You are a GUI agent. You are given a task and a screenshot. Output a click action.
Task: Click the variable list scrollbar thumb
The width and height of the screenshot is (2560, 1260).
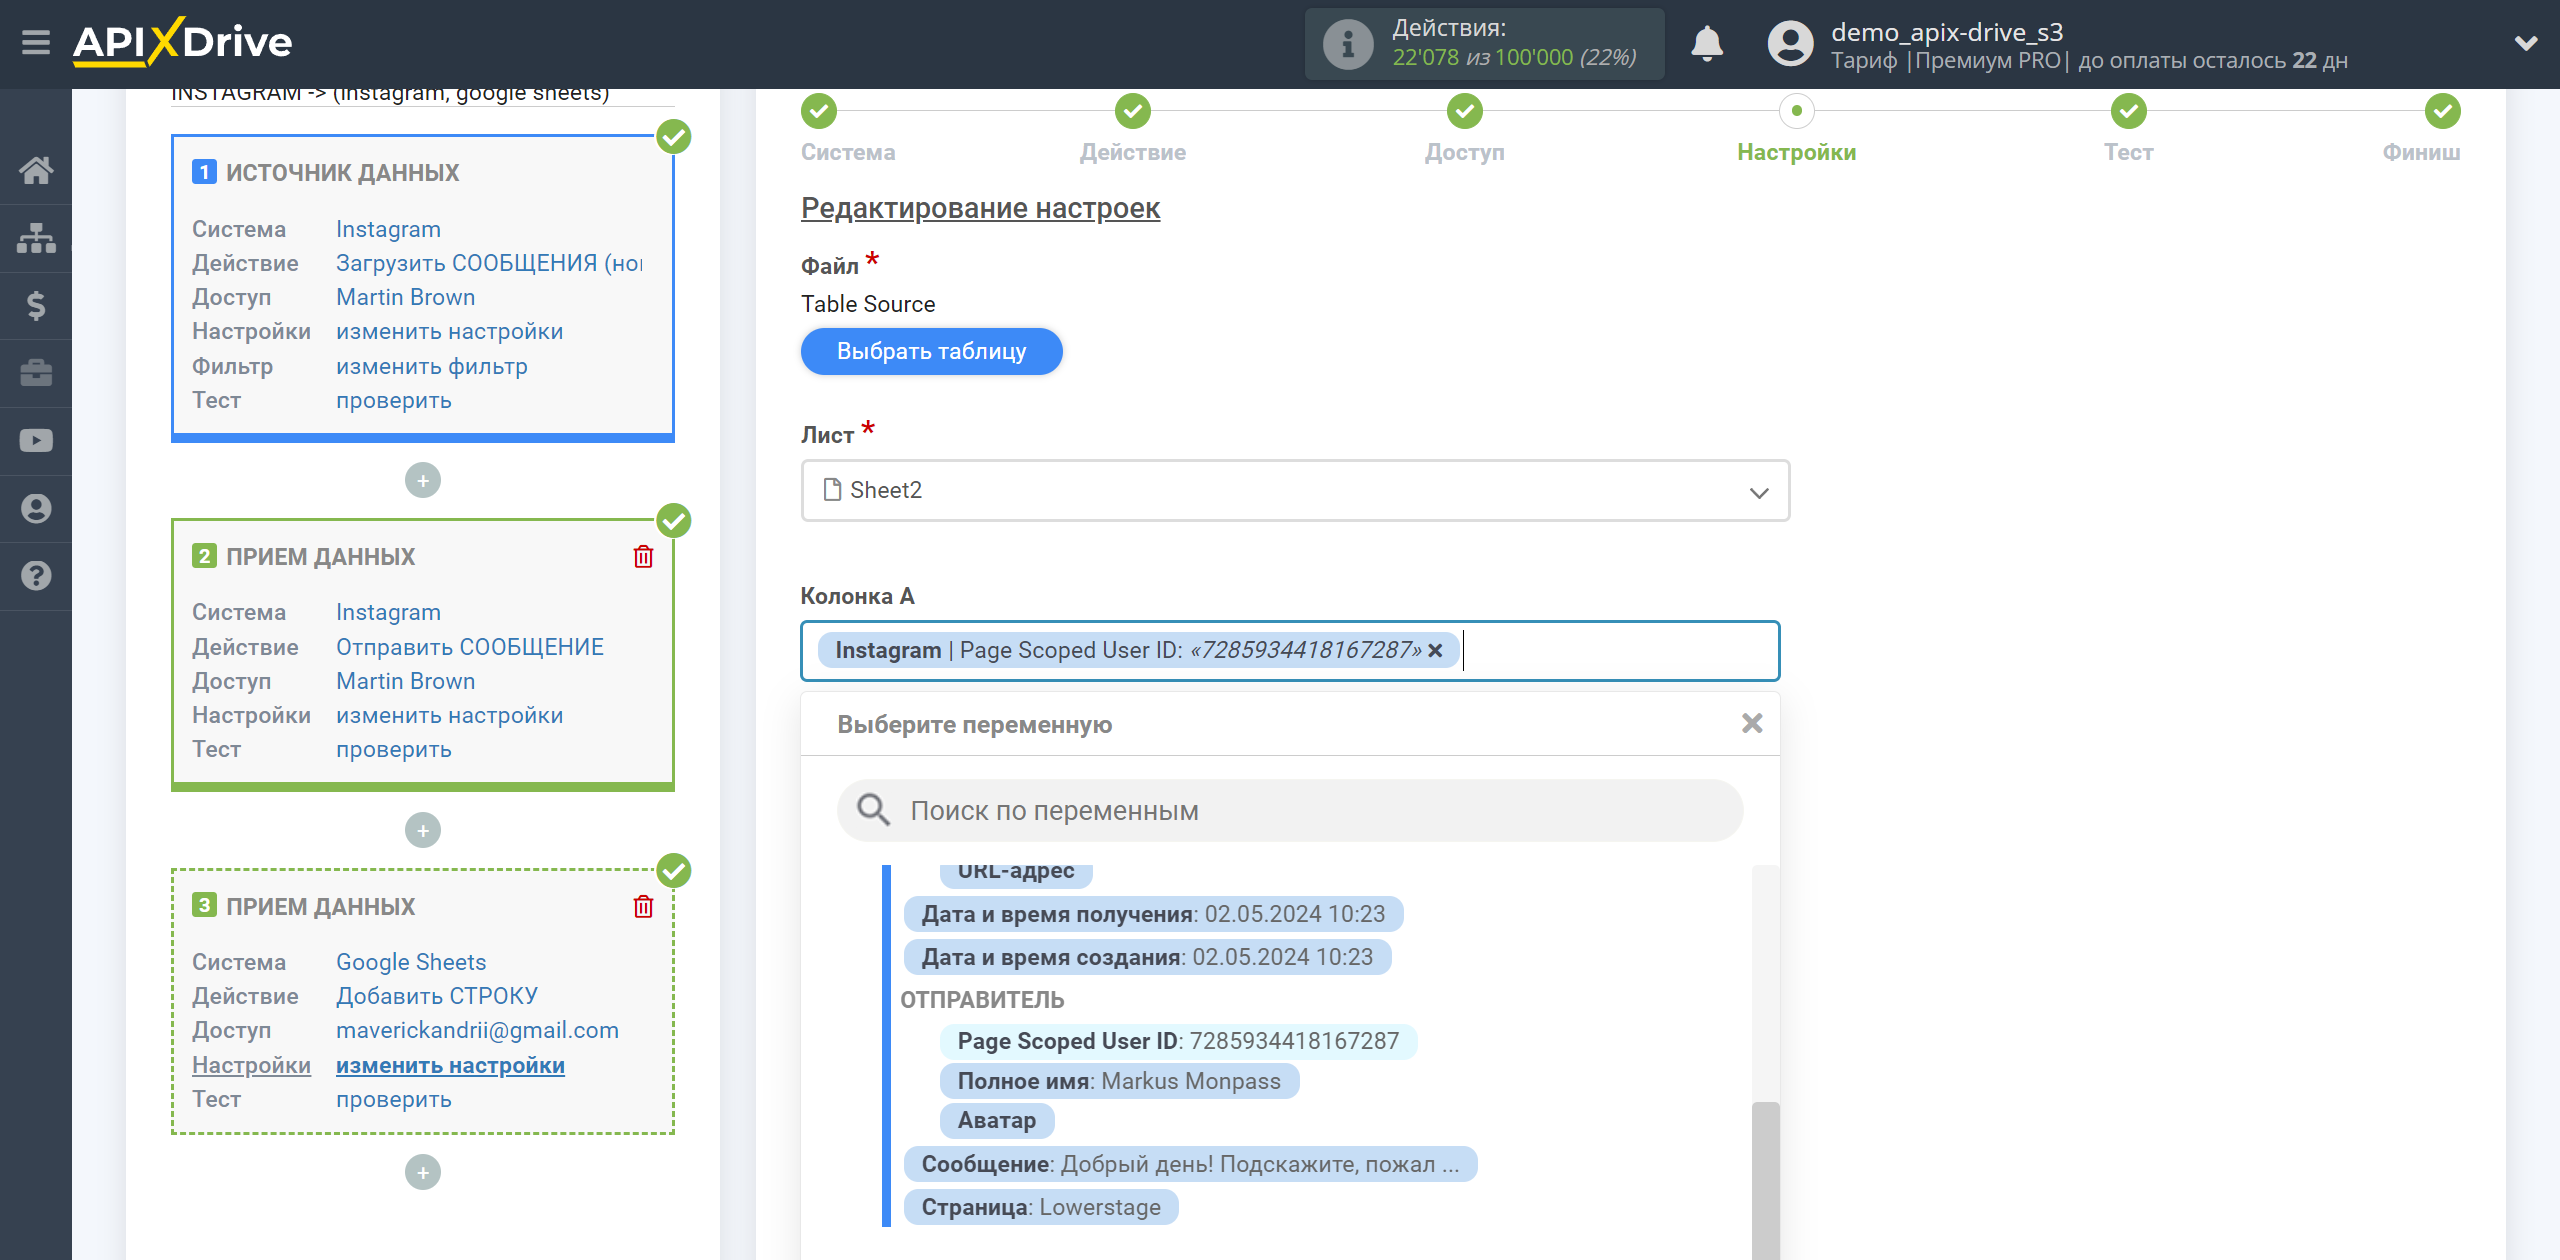(x=1766, y=1180)
